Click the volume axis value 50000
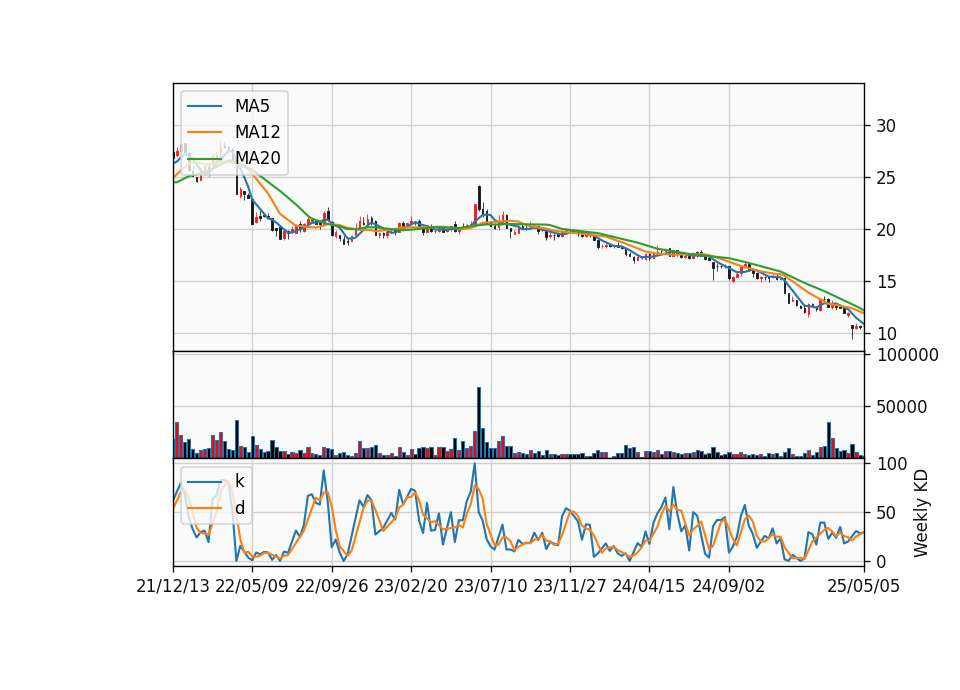The width and height of the screenshot is (960, 690). (x=901, y=407)
